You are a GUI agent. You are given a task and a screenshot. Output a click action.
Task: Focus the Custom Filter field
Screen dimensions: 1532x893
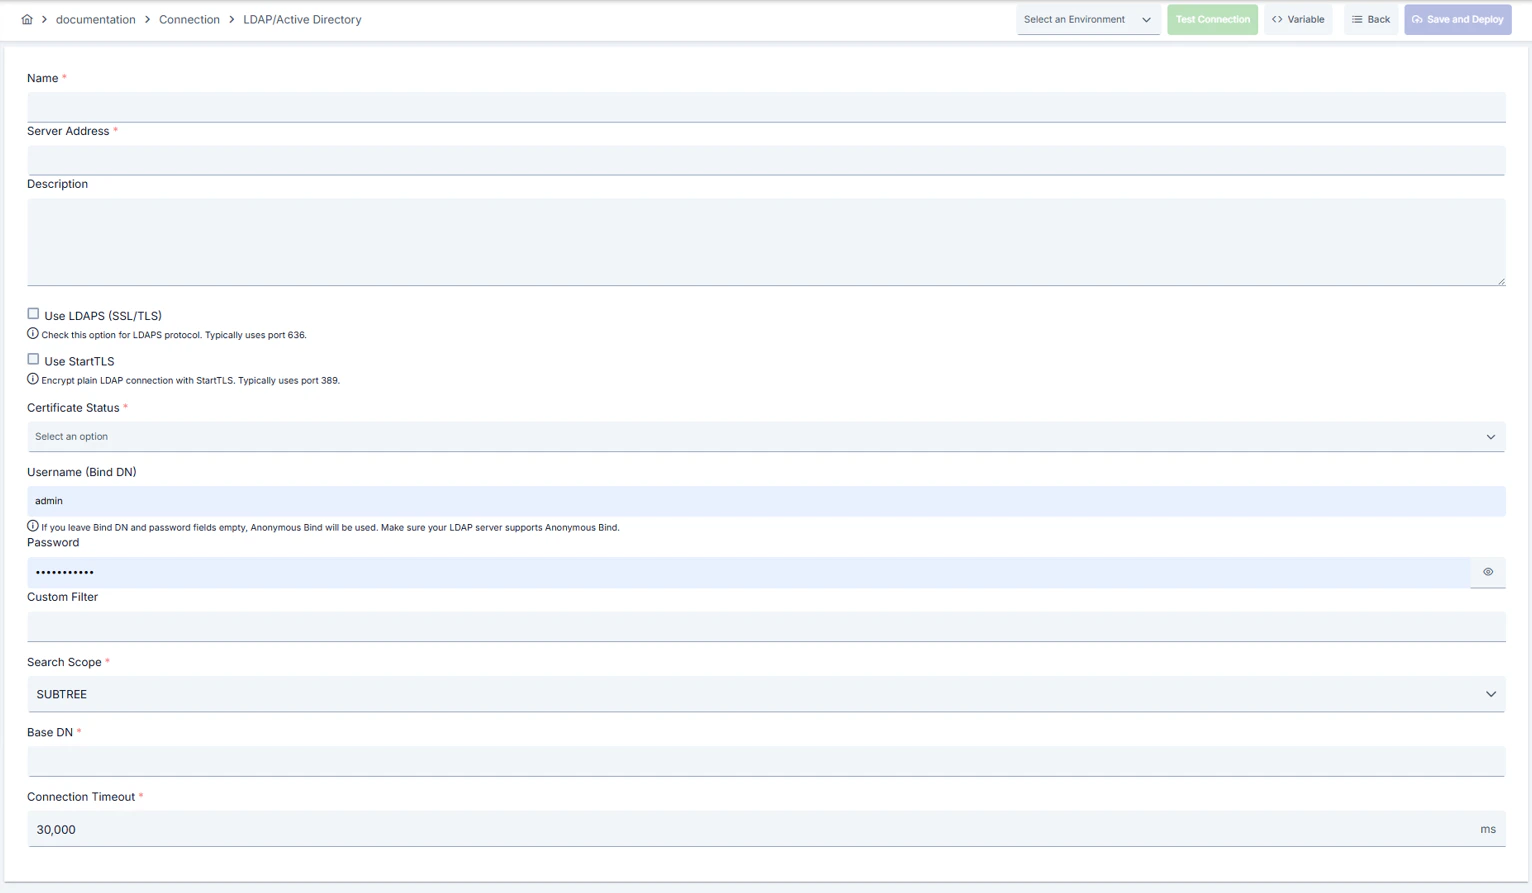pyautogui.click(x=766, y=627)
